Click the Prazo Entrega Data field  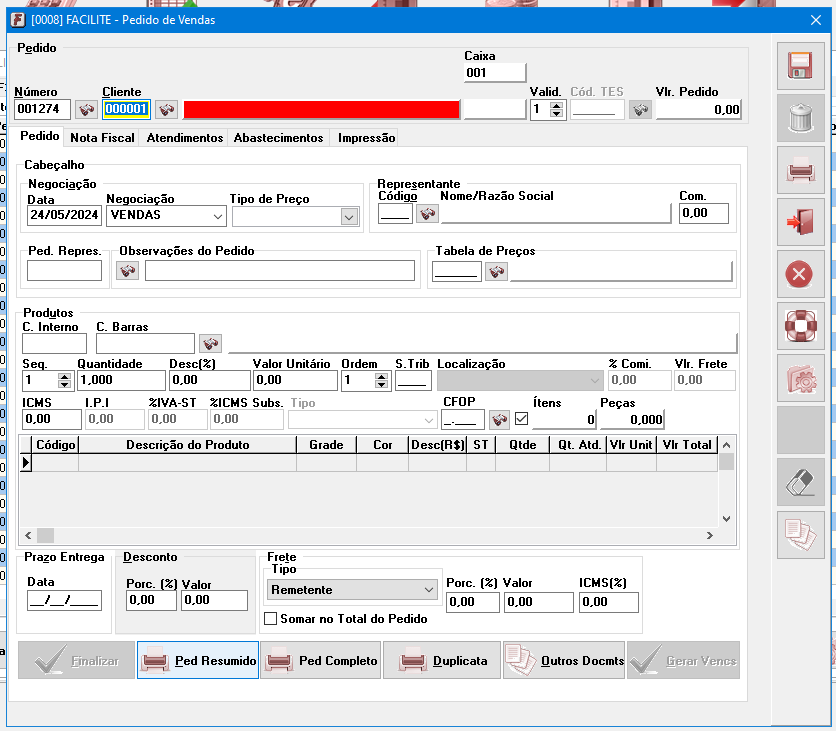[65, 600]
